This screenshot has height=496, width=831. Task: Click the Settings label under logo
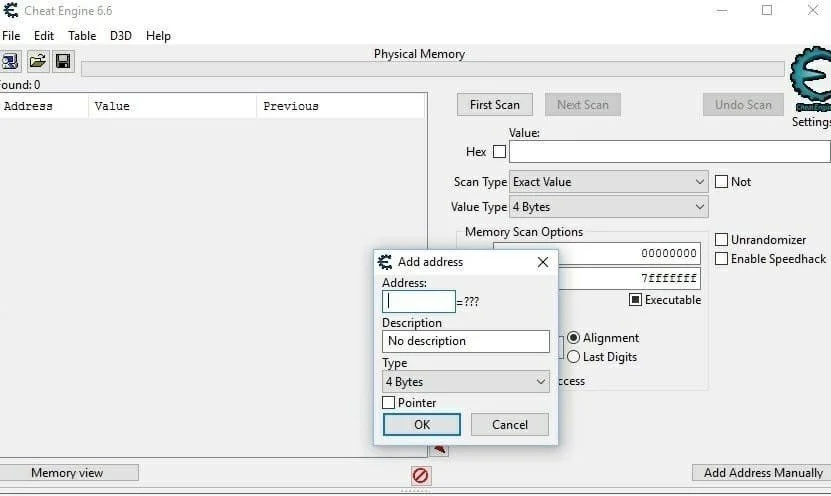pos(811,122)
